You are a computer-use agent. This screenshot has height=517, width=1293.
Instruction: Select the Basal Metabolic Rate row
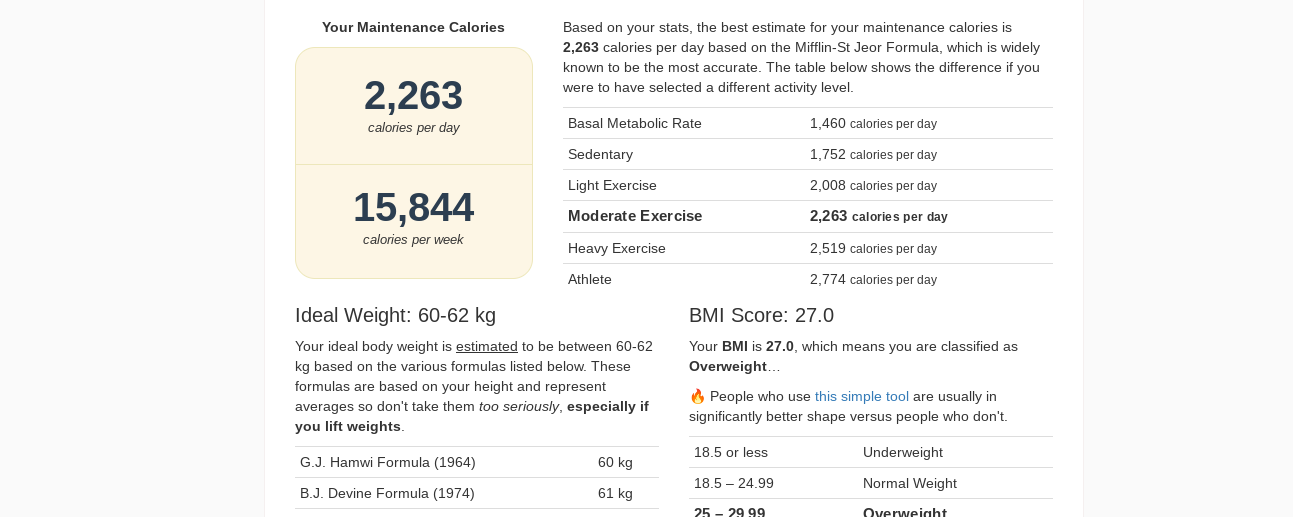[807, 123]
